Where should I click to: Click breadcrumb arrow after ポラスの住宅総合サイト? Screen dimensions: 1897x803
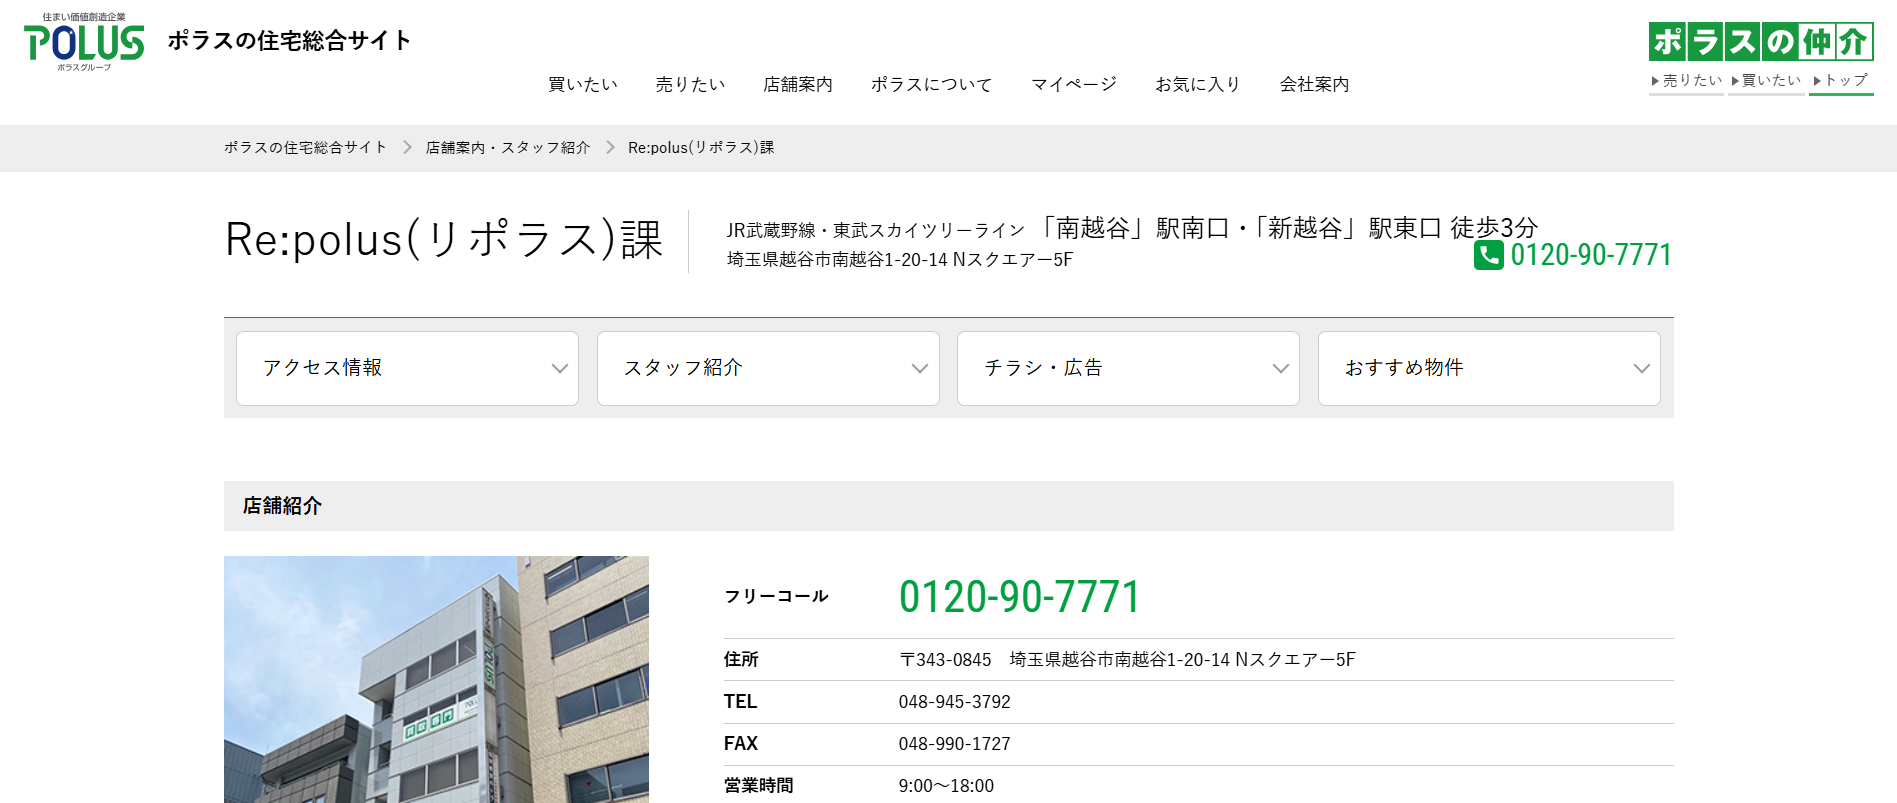point(407,147)
